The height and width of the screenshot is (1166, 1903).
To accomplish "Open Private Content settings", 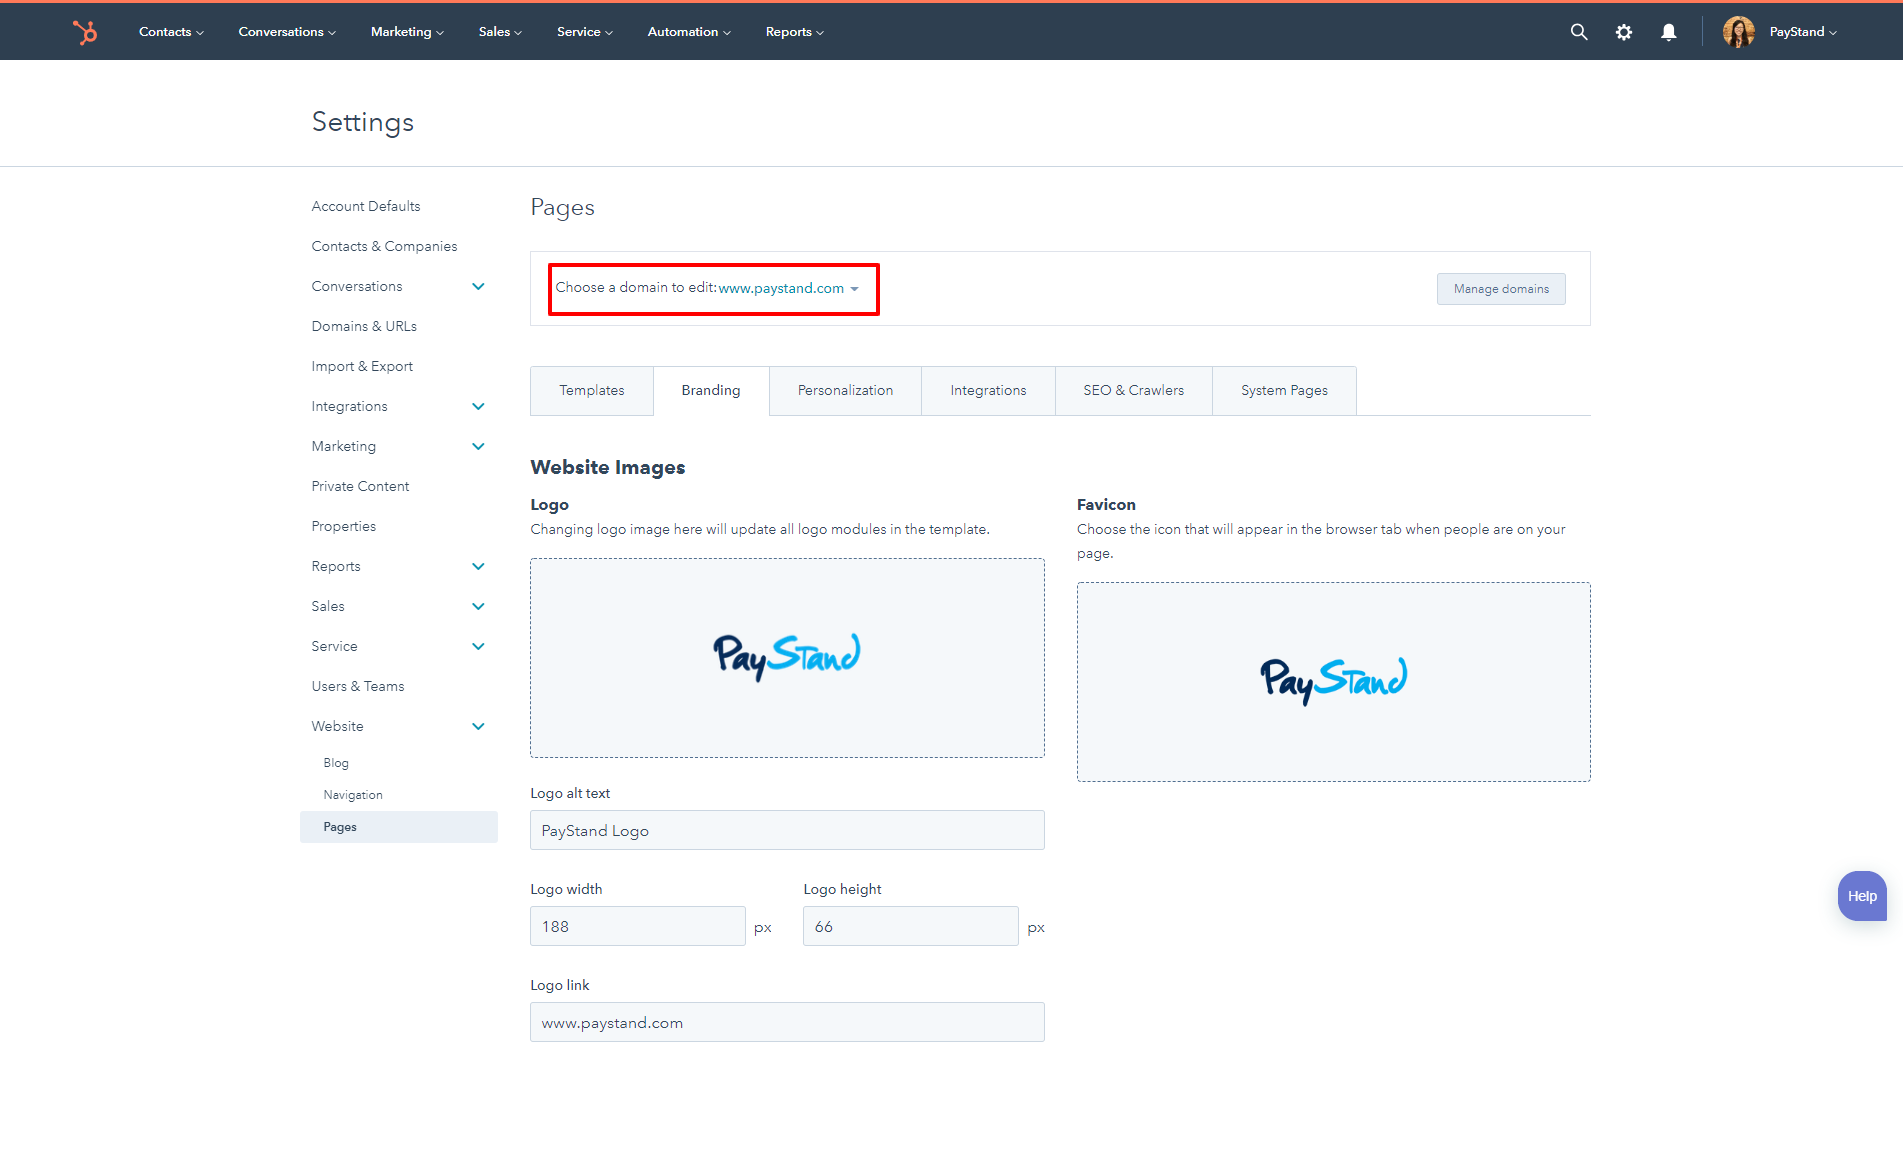I will pos(360,486).
